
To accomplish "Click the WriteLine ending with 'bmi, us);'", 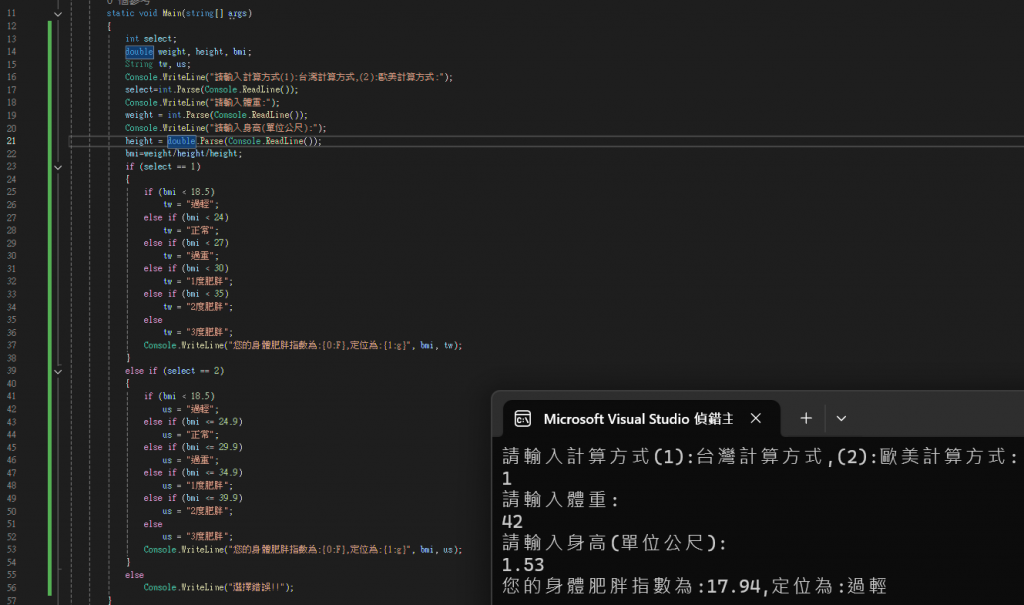I will (x=302, y=549).
